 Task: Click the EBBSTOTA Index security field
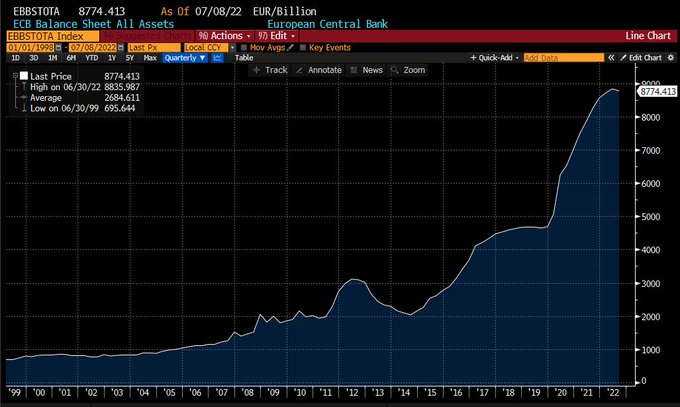pyautogui.click(x=52, y=36)
